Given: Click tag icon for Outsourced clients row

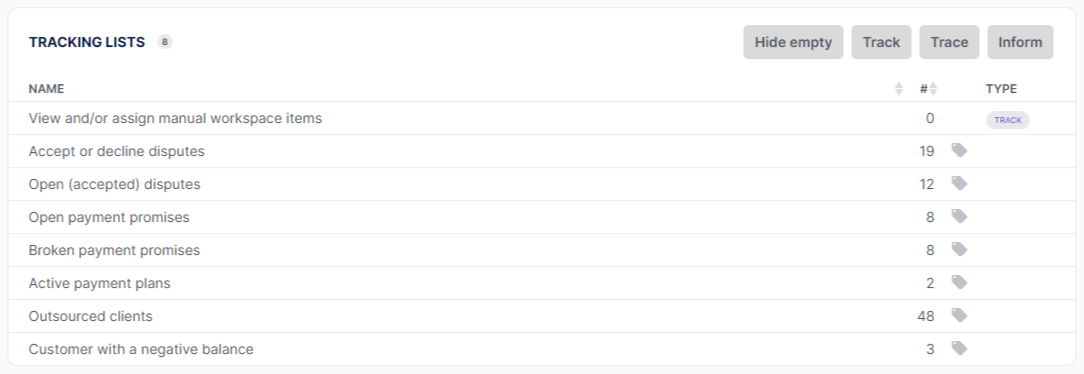Looking at the screenshot, I should point(959,315).
